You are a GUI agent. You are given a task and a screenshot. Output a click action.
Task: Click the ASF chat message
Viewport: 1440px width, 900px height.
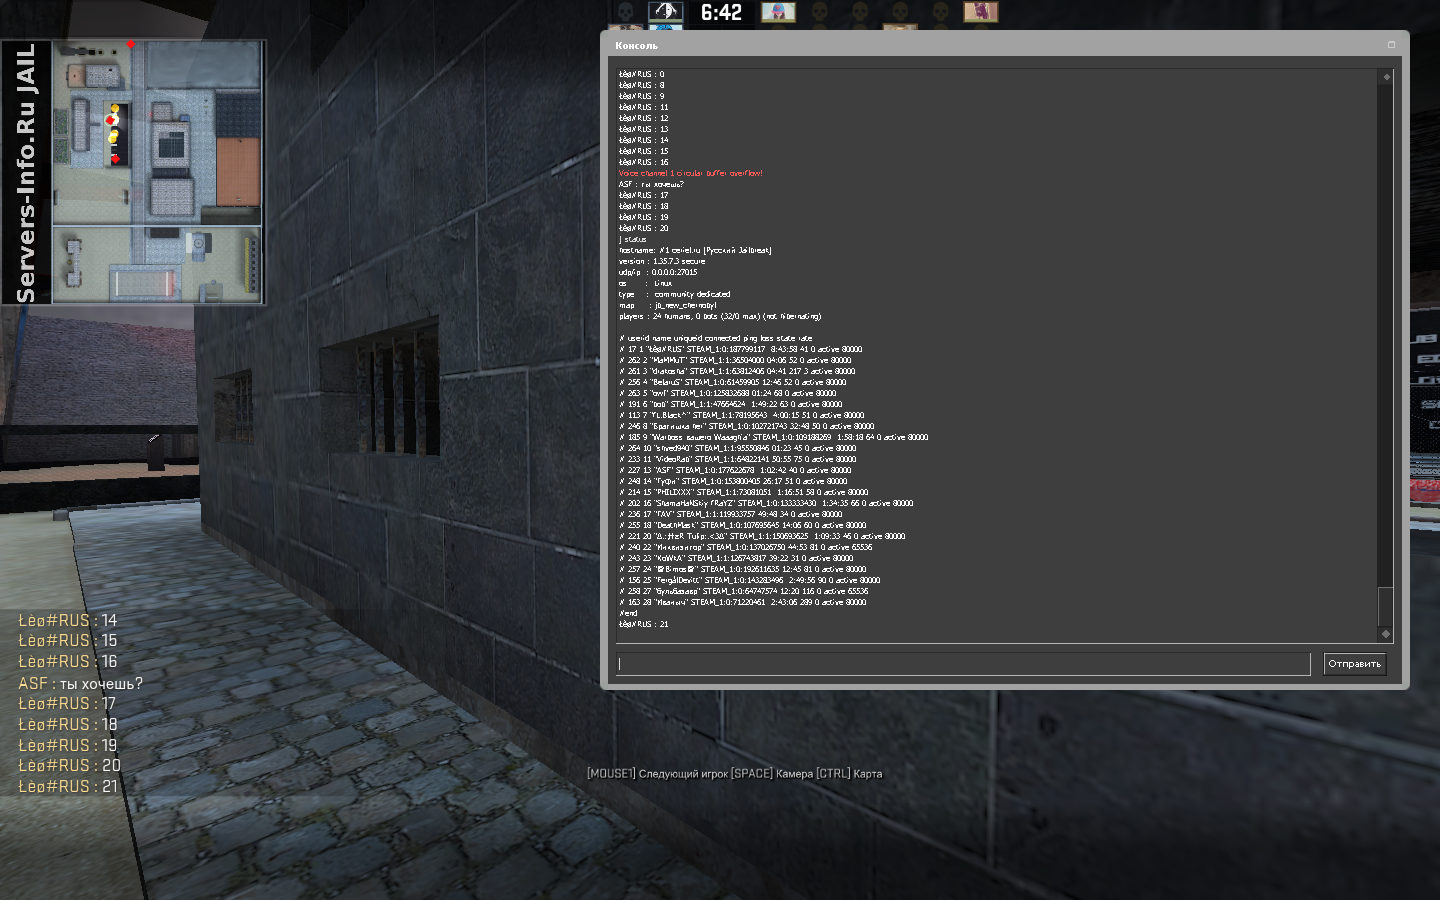pyautogui.click(x=81, y=683)
